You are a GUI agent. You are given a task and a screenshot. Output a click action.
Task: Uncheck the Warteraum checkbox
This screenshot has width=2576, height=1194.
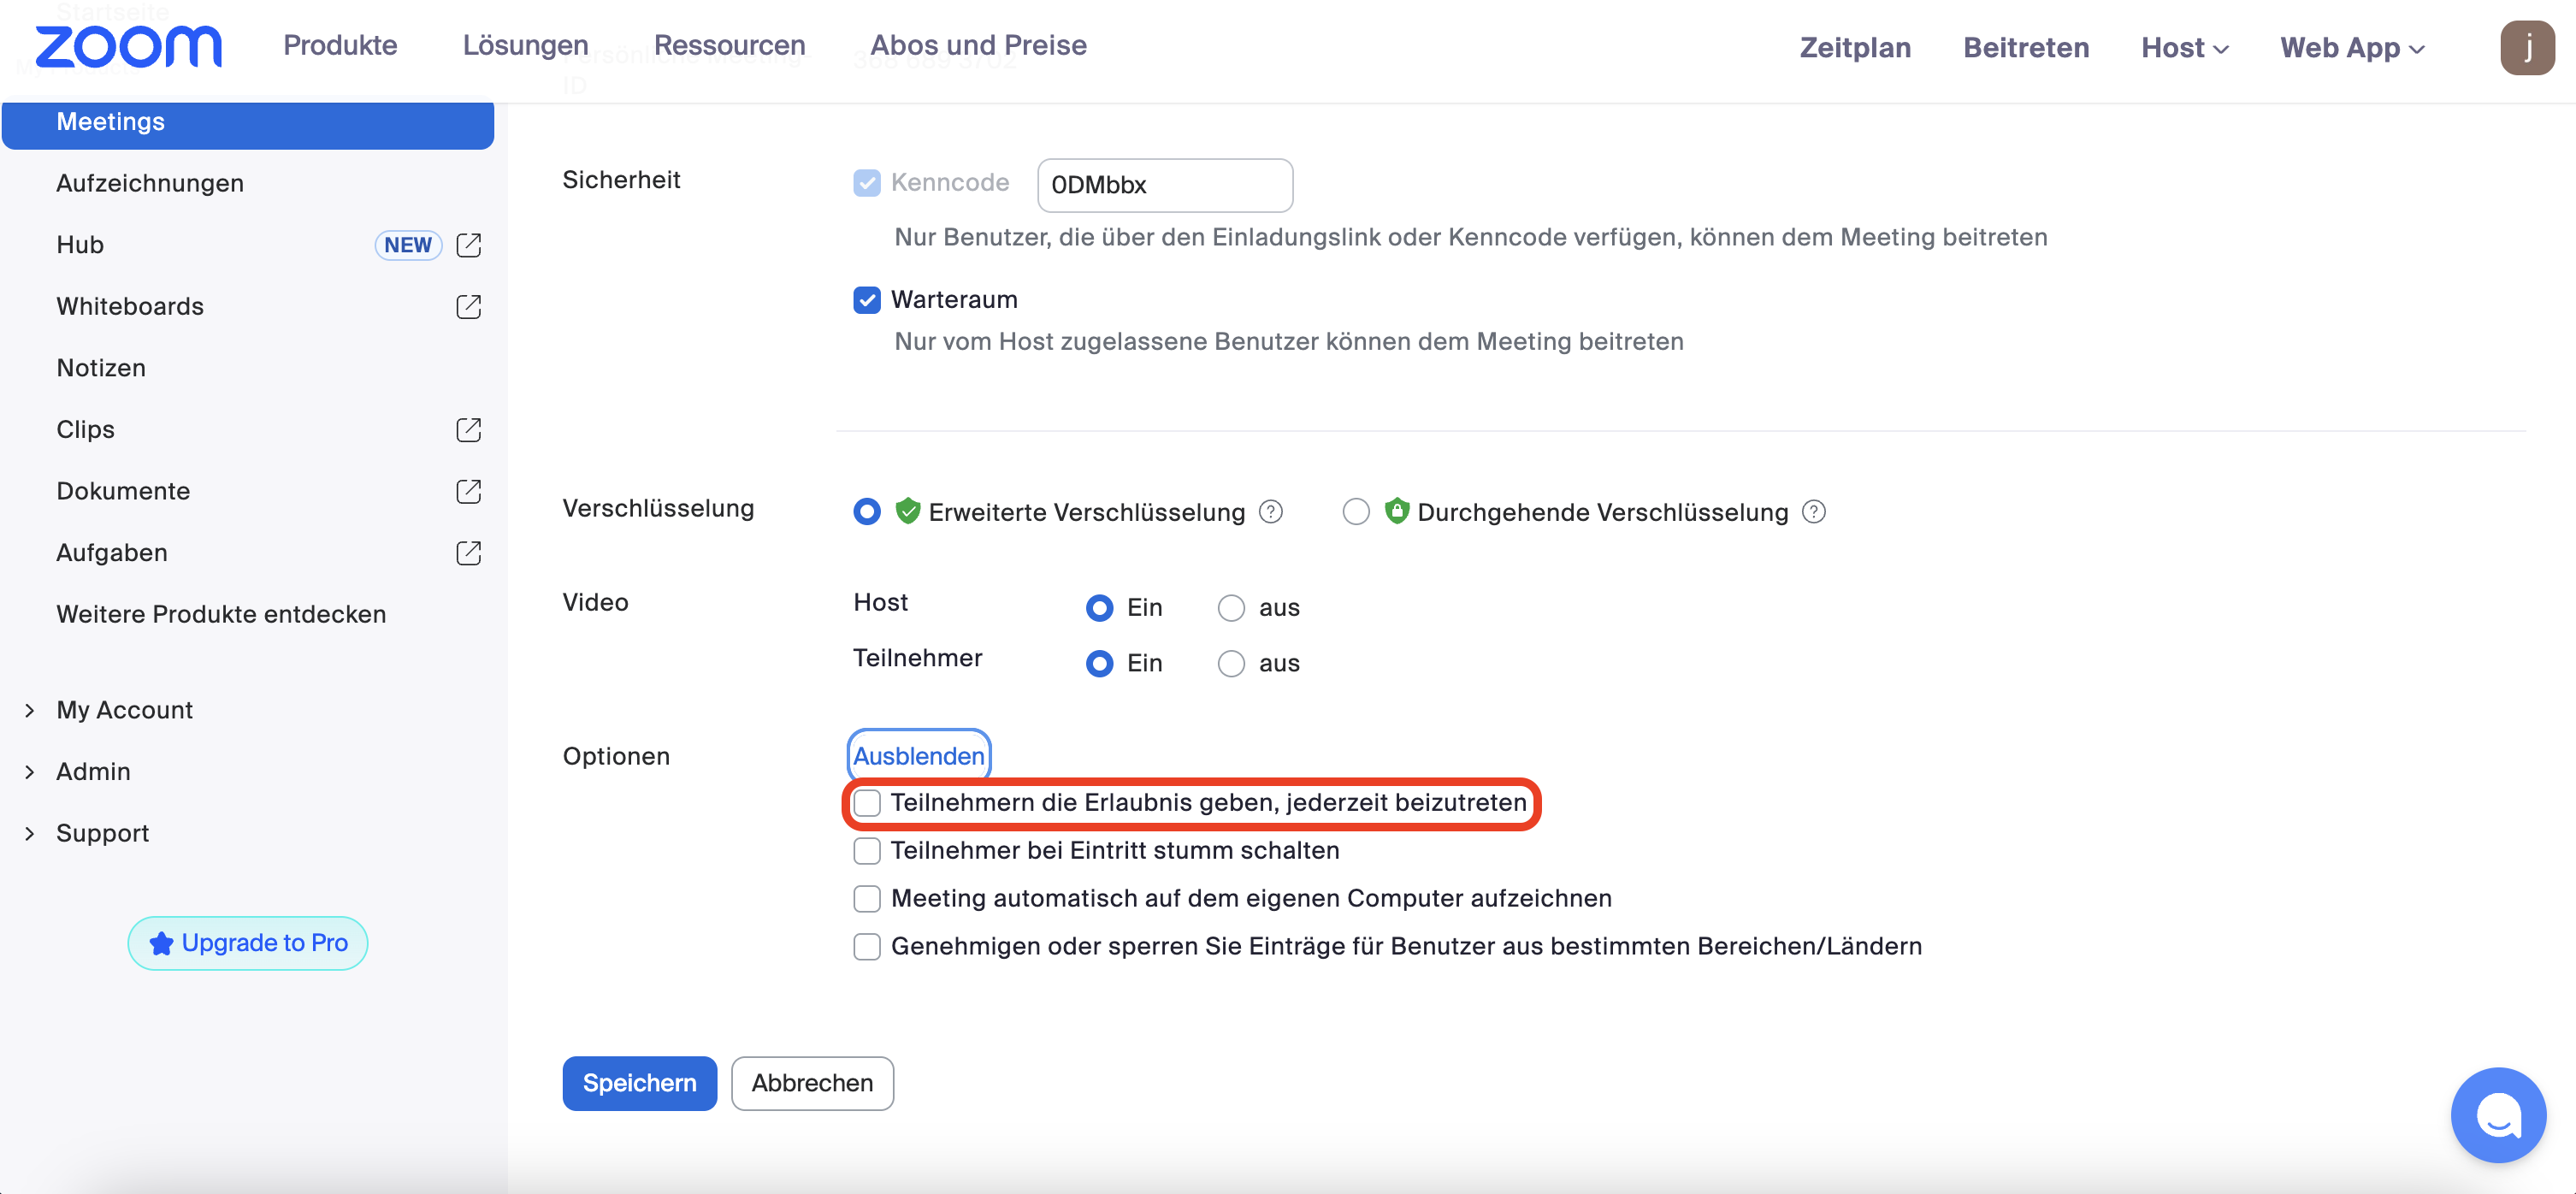tap(866, 300)
